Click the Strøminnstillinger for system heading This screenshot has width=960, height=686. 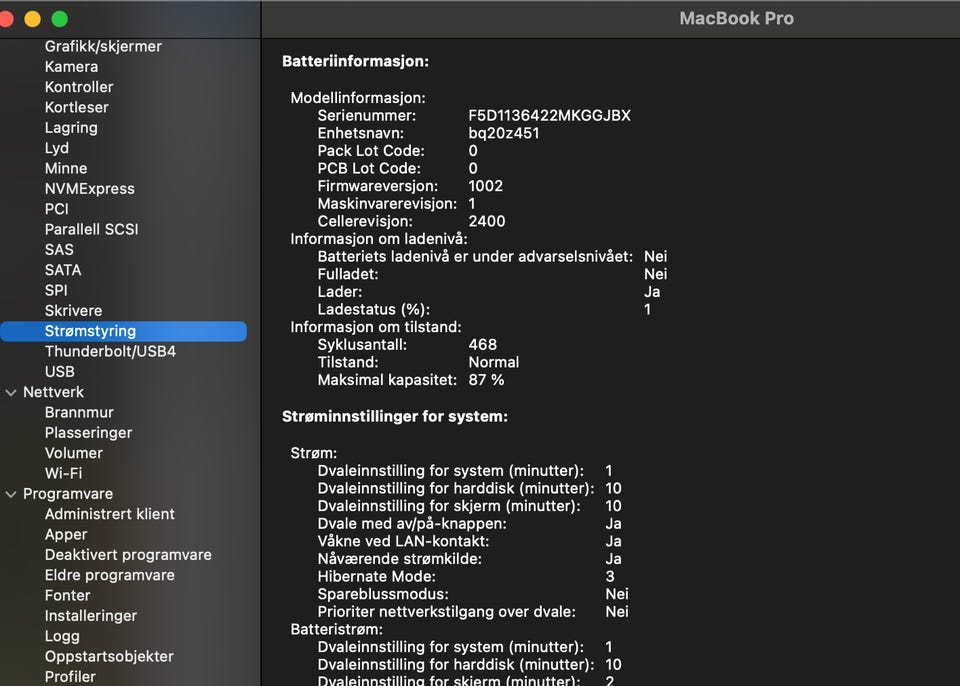coord(395,416)
